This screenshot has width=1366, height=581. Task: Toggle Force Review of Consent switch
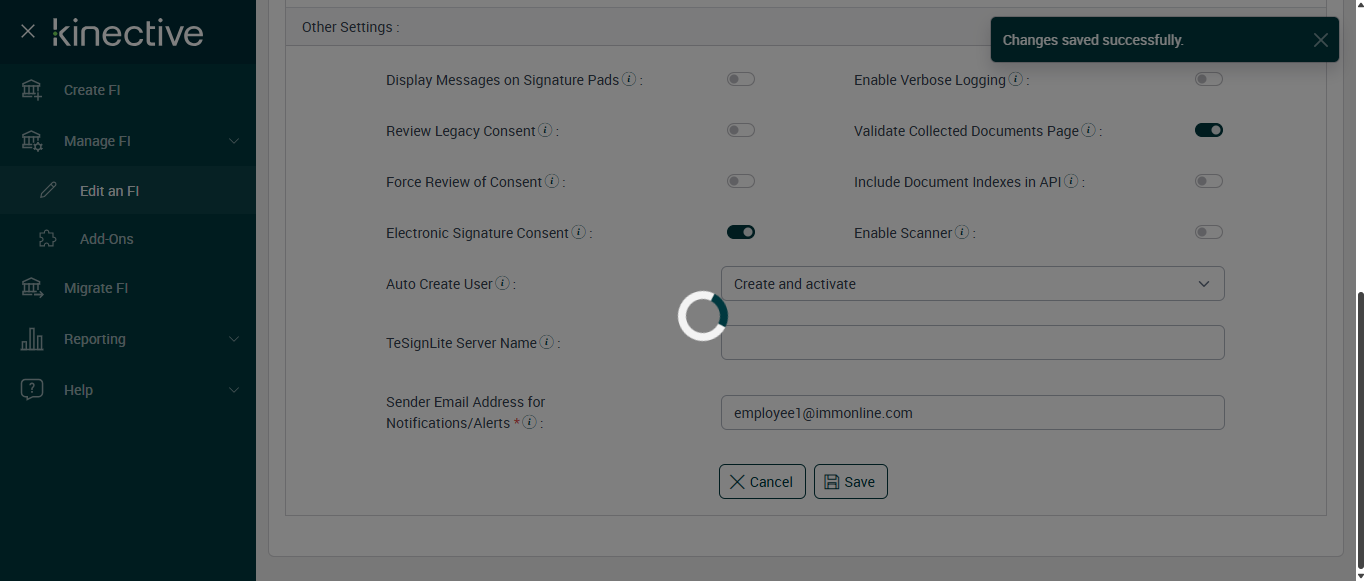click(741, 181)
